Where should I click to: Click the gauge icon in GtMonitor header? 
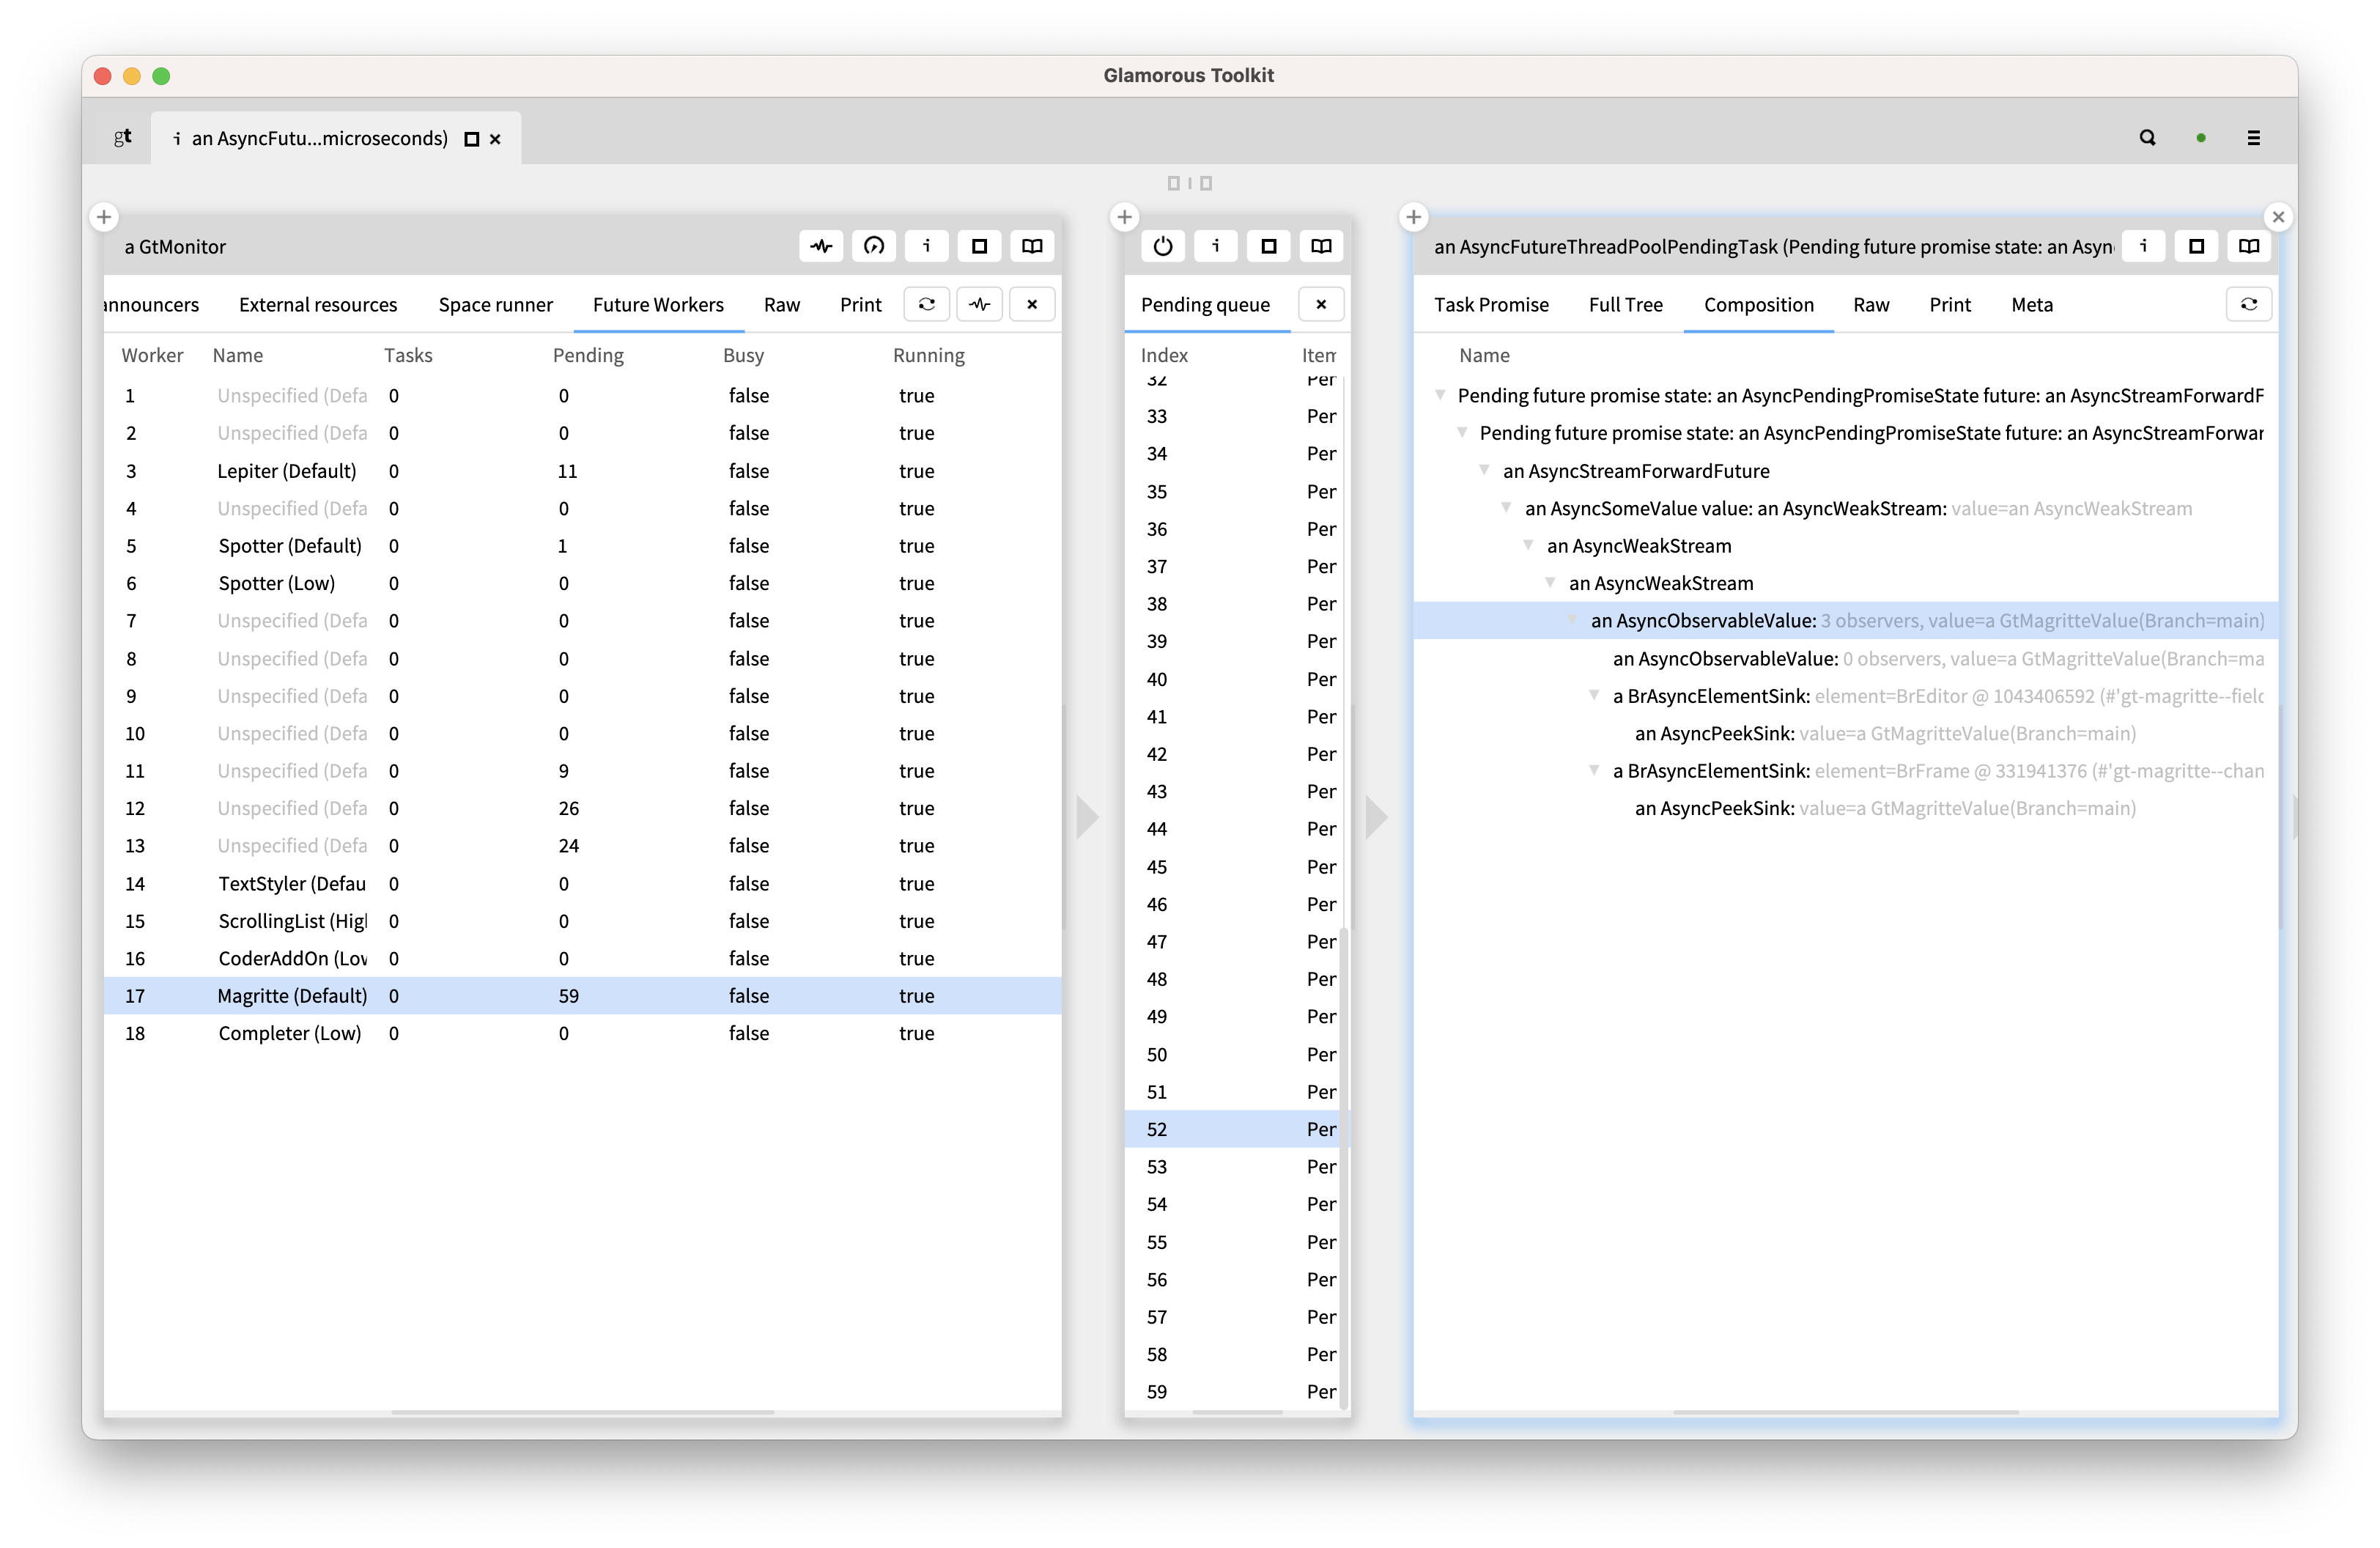click(x=874, y=246)
